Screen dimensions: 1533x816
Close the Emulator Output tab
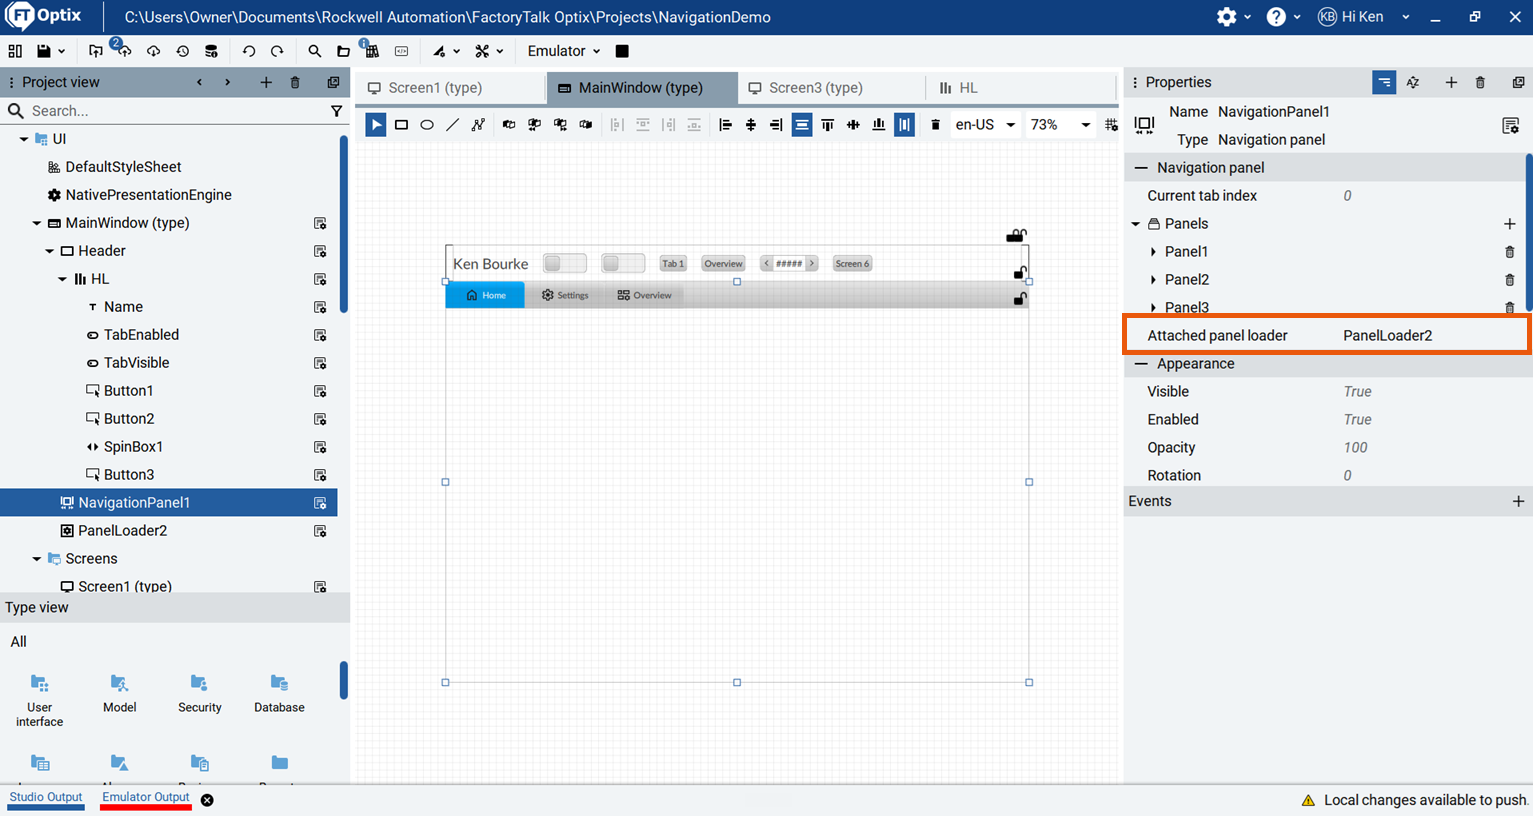point(207,800)
